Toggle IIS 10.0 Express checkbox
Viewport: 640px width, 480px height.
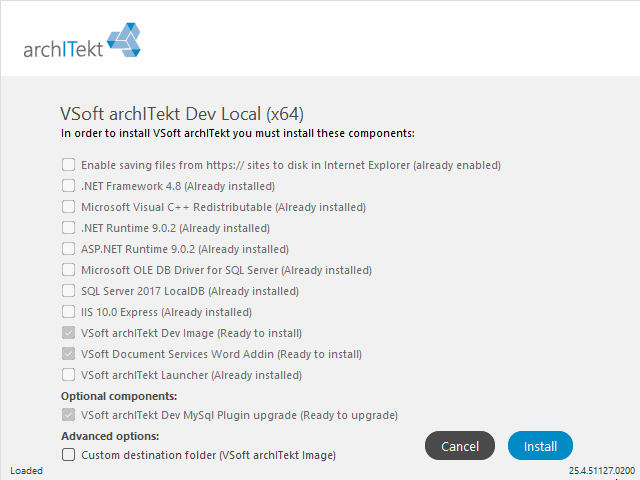click(x=68, y=312)
